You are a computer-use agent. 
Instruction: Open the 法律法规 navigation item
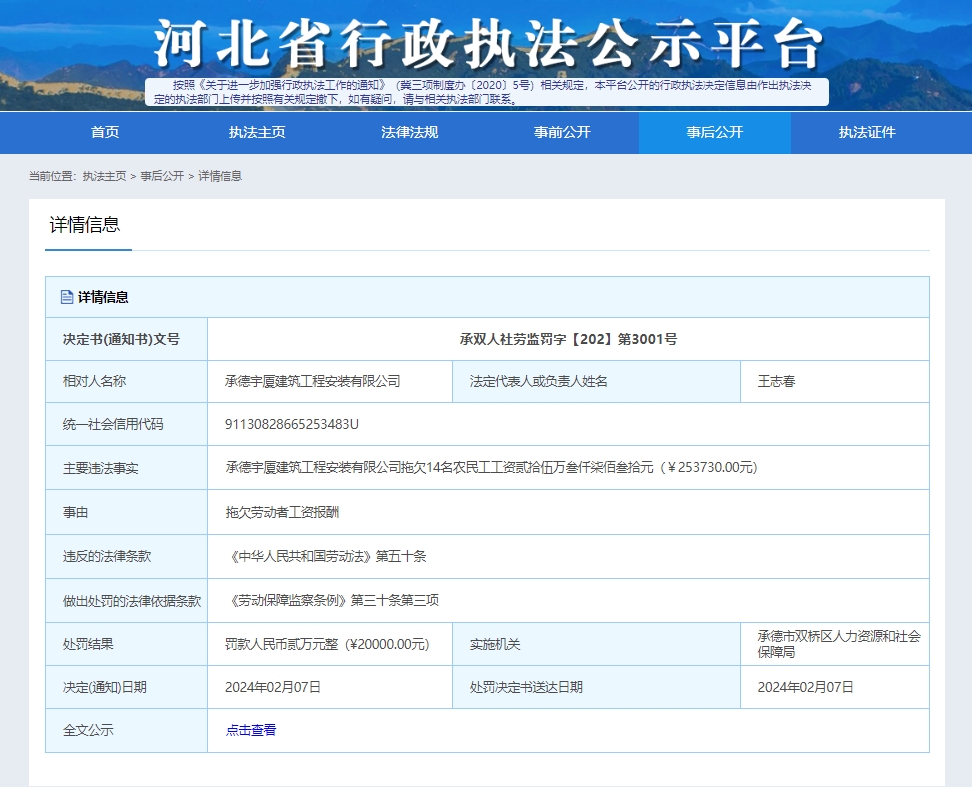point(409,132)
